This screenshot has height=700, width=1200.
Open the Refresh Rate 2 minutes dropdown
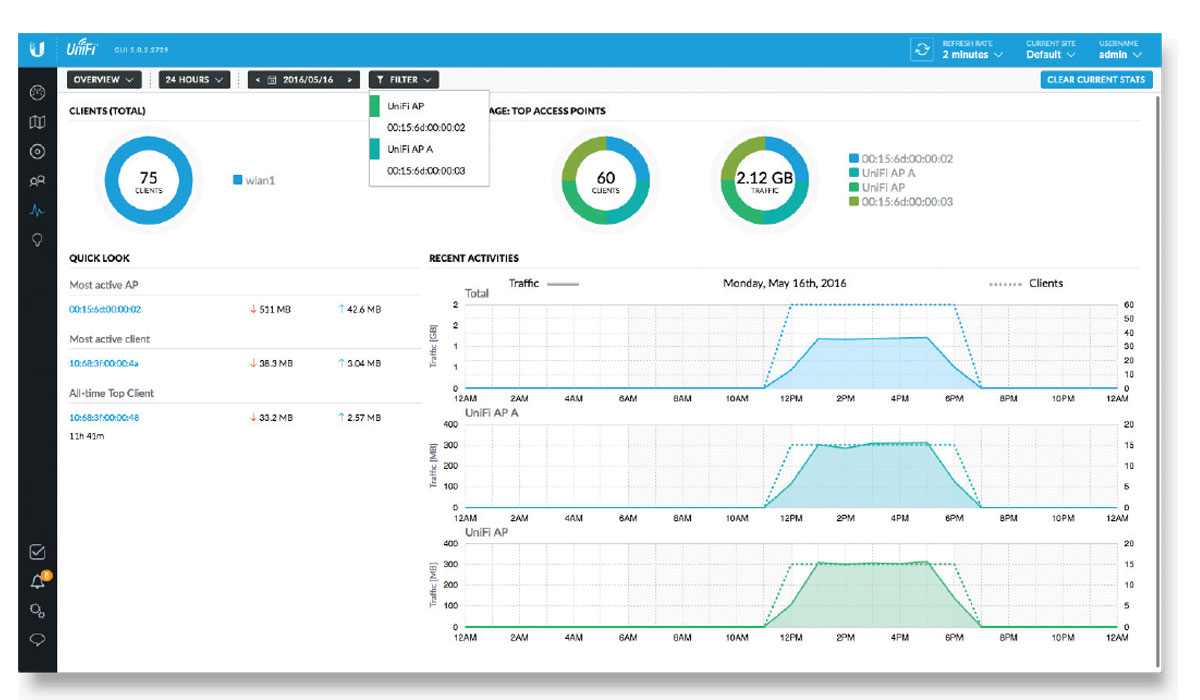pyautogui.click(x=971, y=50)
